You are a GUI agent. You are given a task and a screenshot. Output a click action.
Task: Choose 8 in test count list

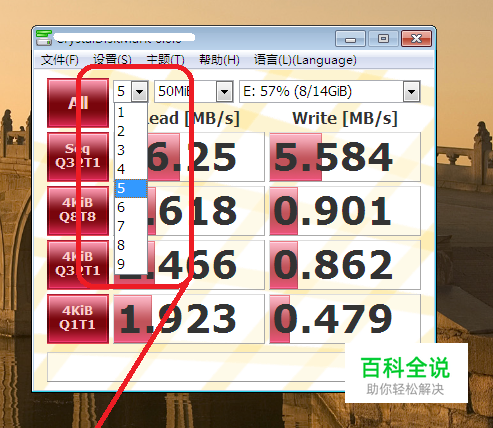click(131, 245)
